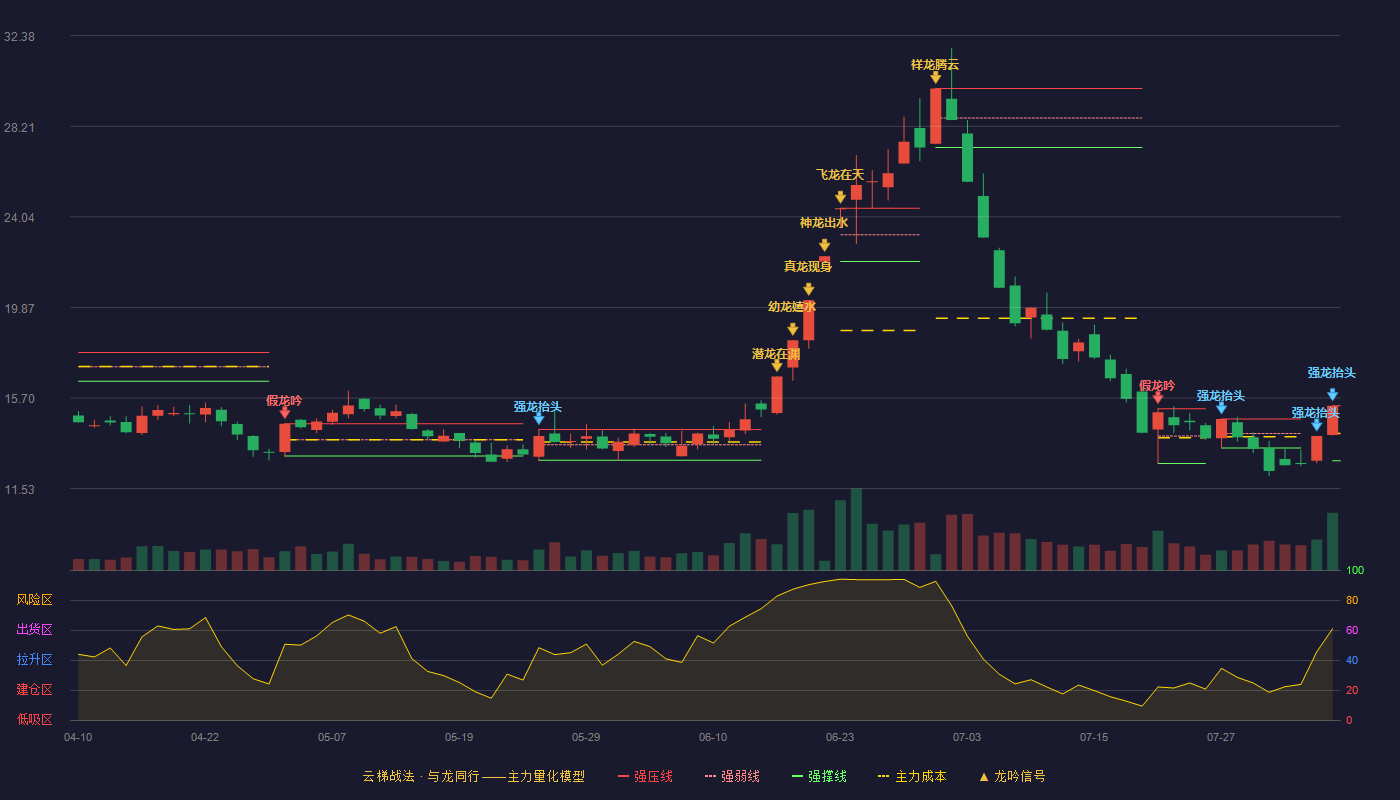Click the magenta 60 indicator scale value
This screenshot has width=1400, height=800.
[1352, 630]
